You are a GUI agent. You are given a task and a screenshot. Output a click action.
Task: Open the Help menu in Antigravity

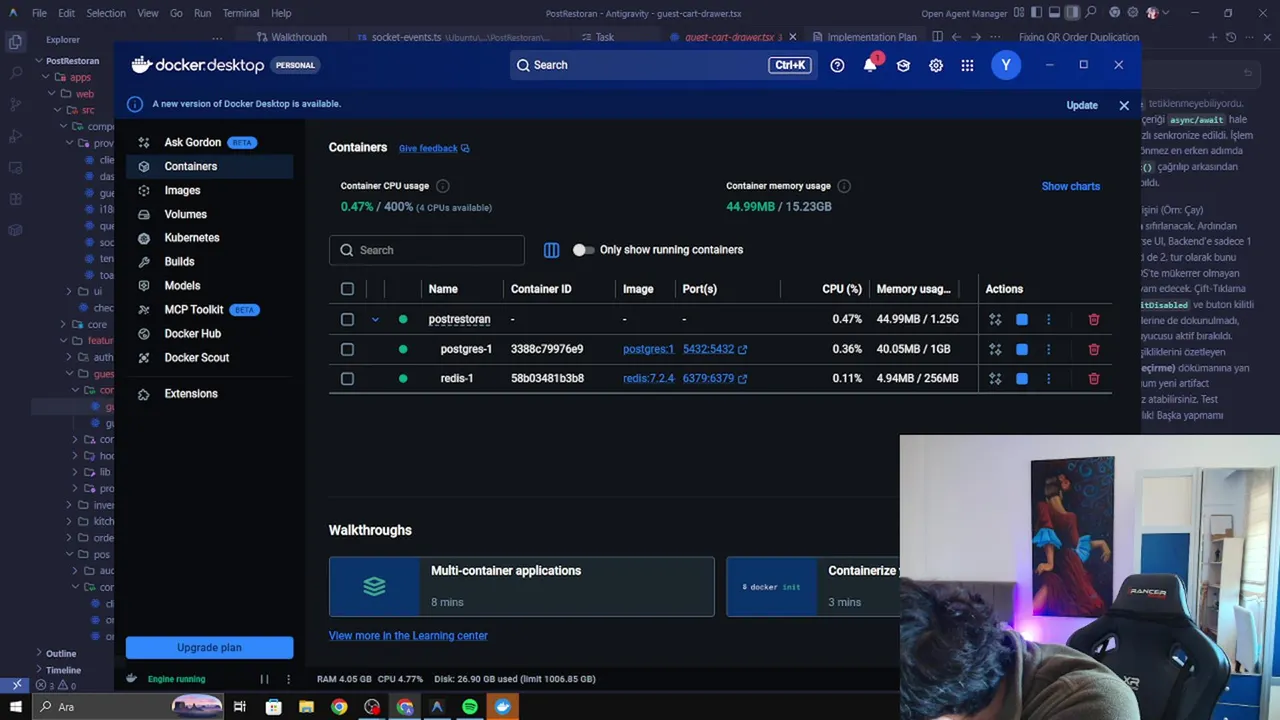pos(281,13)
